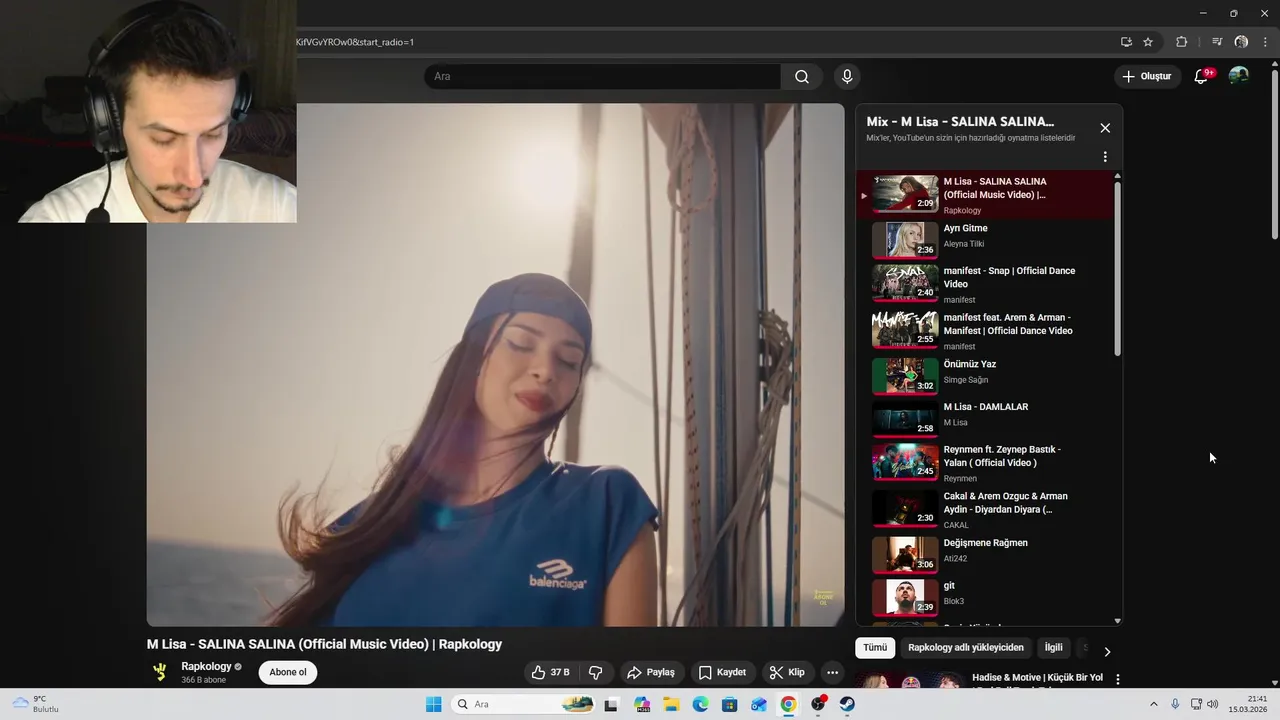This screenshot has width=1280, height=720.
Task: Click the Ayrı Gitme video thumbnail
Action: pos(905,240)
